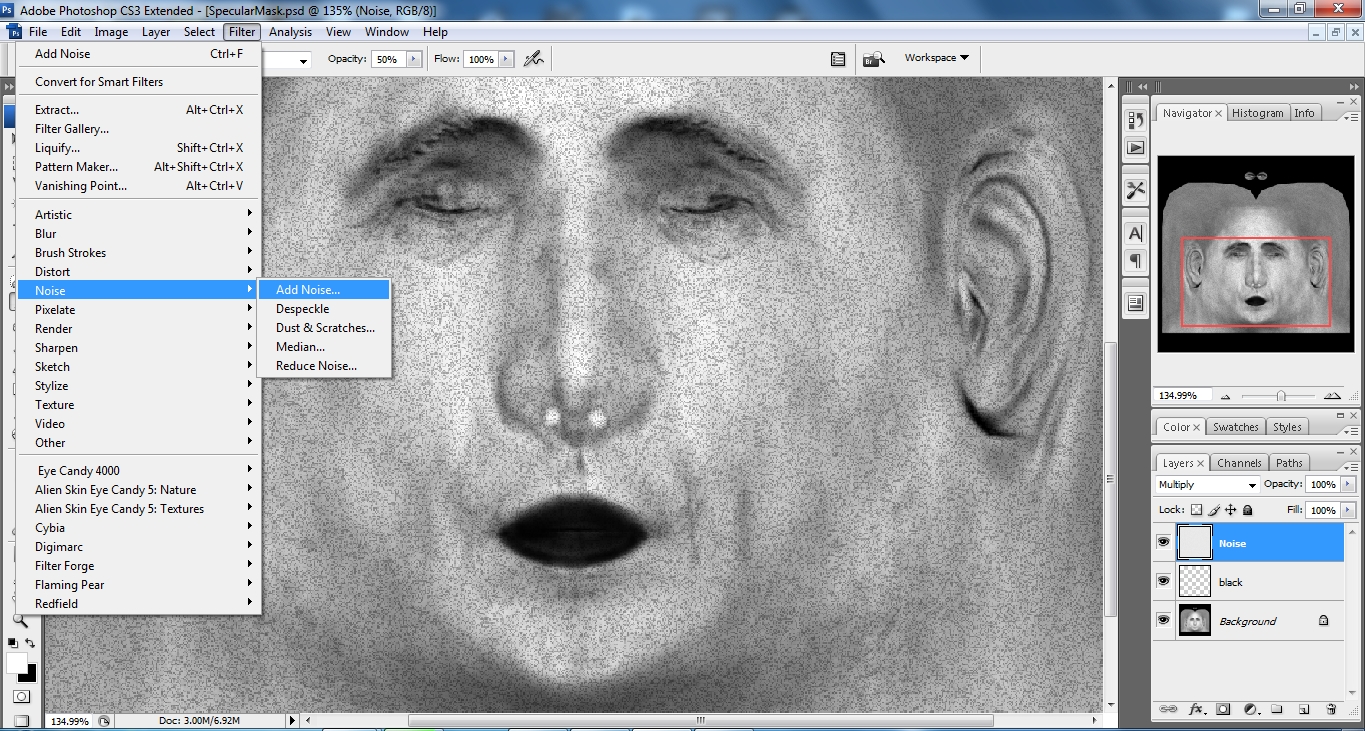Screen dimensions: 1365x731
Task: Open the Actions panel dock icon
Action: tap(1136, 147)
